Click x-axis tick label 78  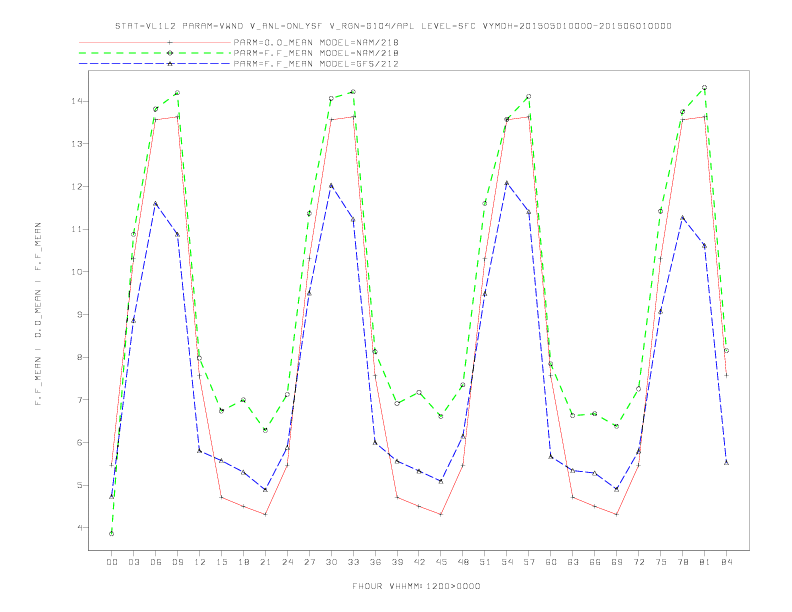pyautogui.click(x=682, y=562)
